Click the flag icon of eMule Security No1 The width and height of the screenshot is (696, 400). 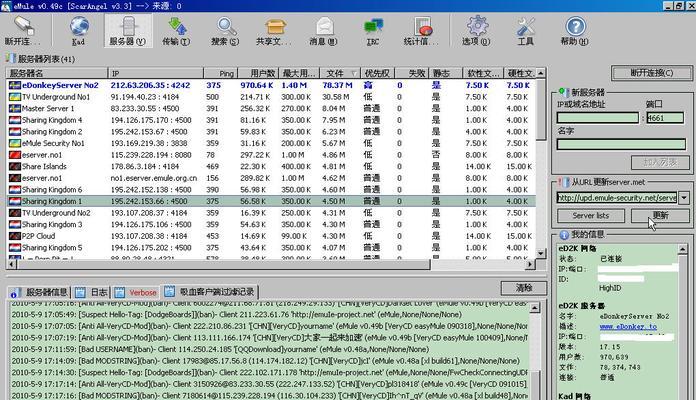[15, 143]
